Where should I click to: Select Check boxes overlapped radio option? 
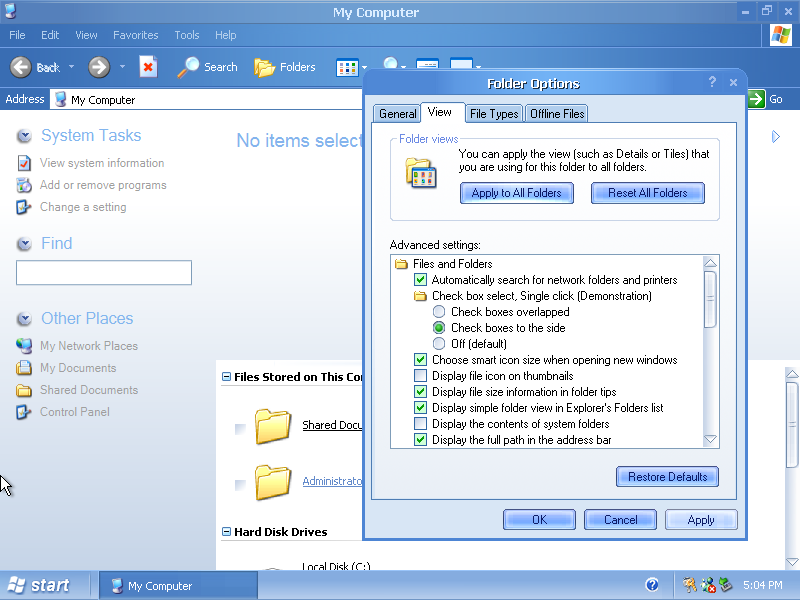pos(439,312)
